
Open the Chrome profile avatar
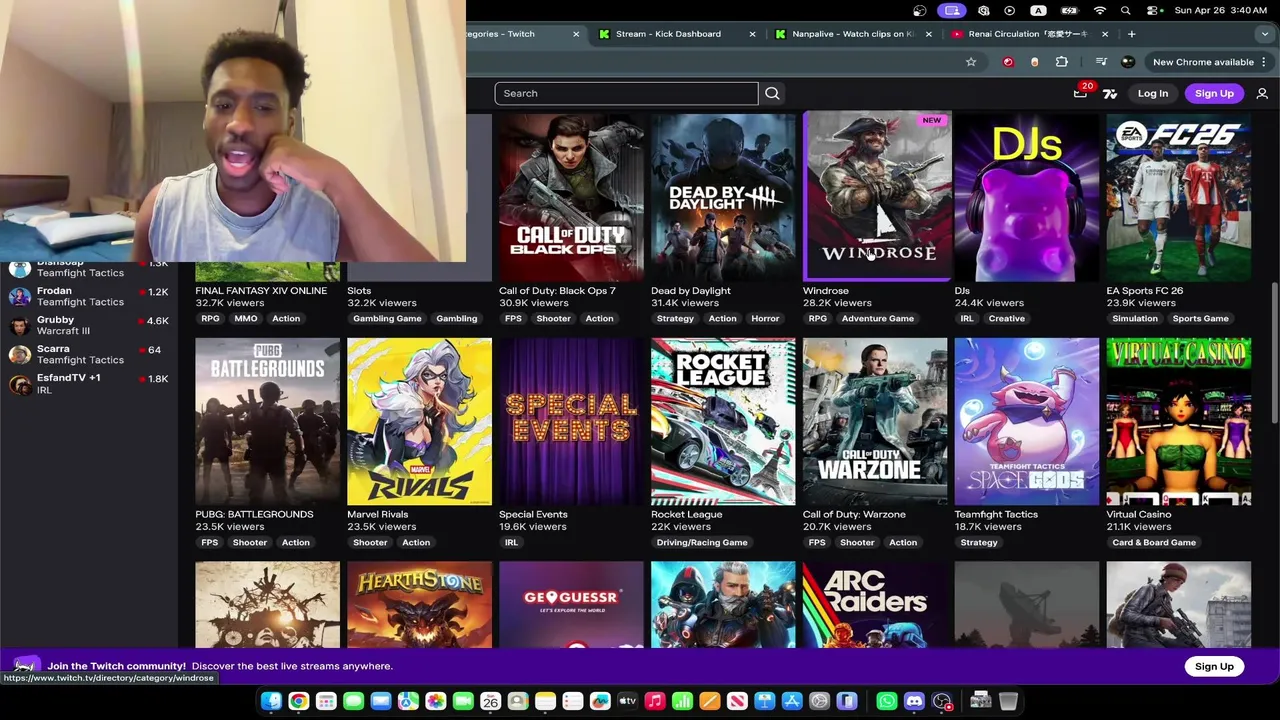click(x=1128, y=62)
